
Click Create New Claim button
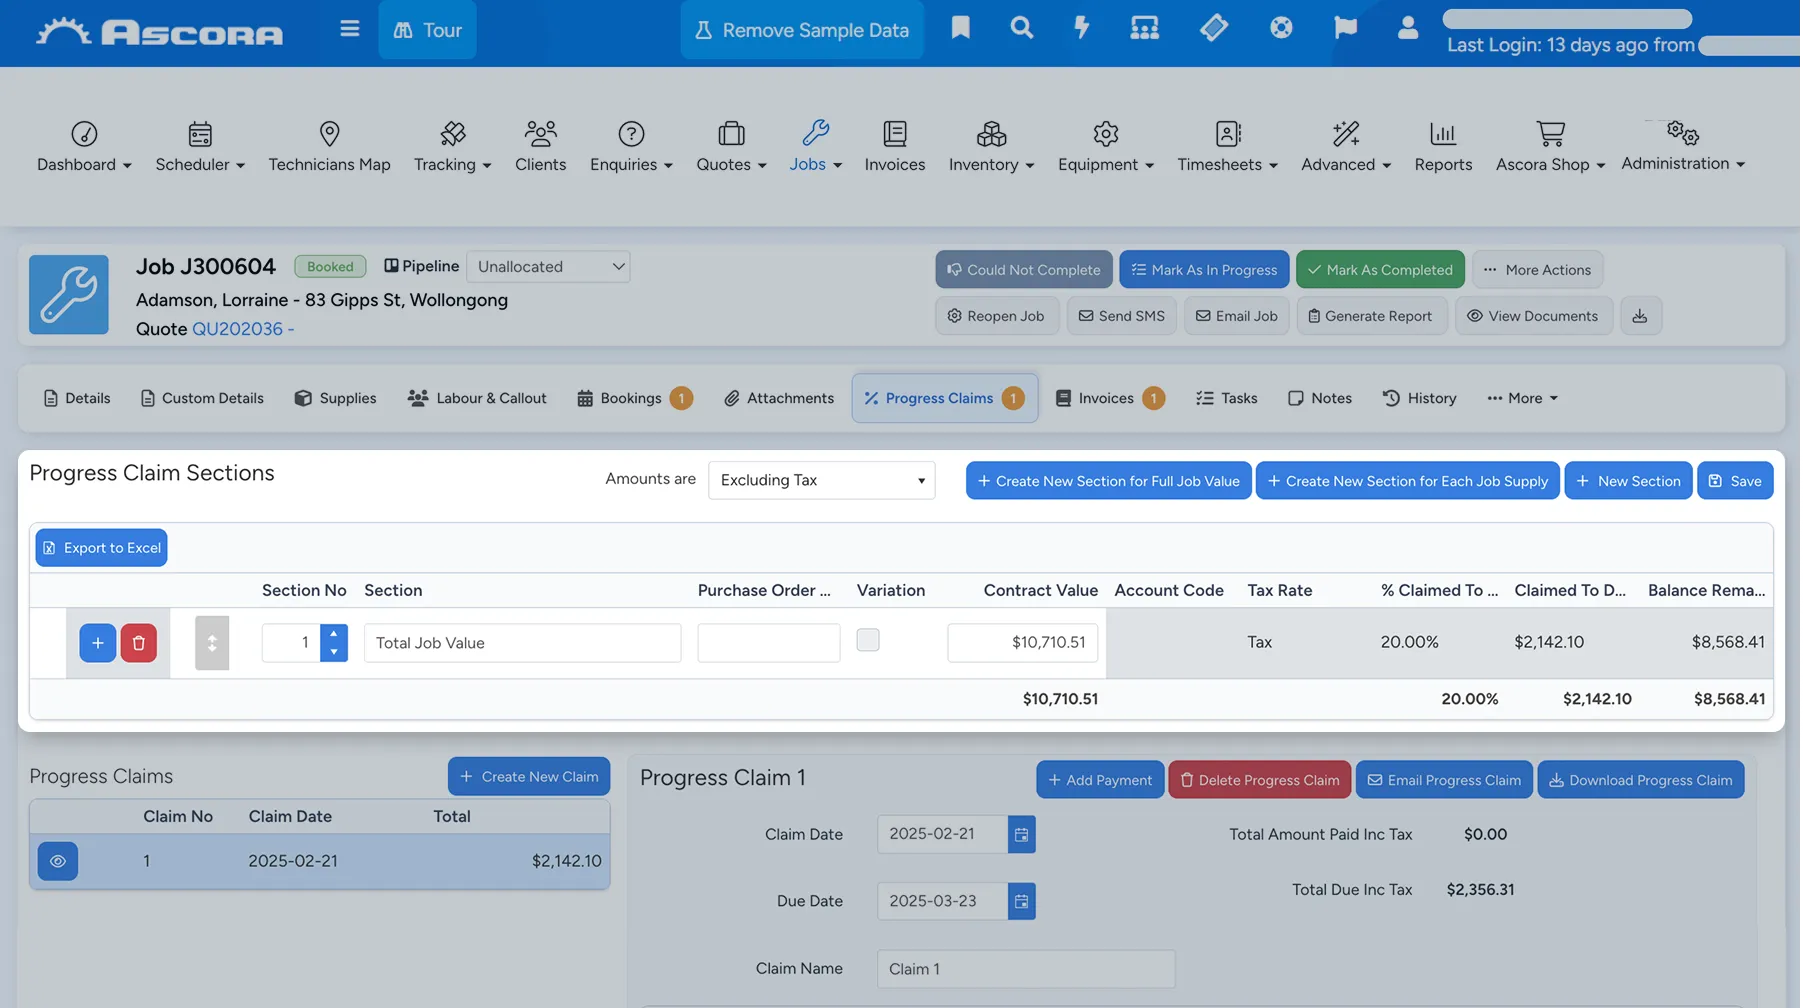point(529,777)
